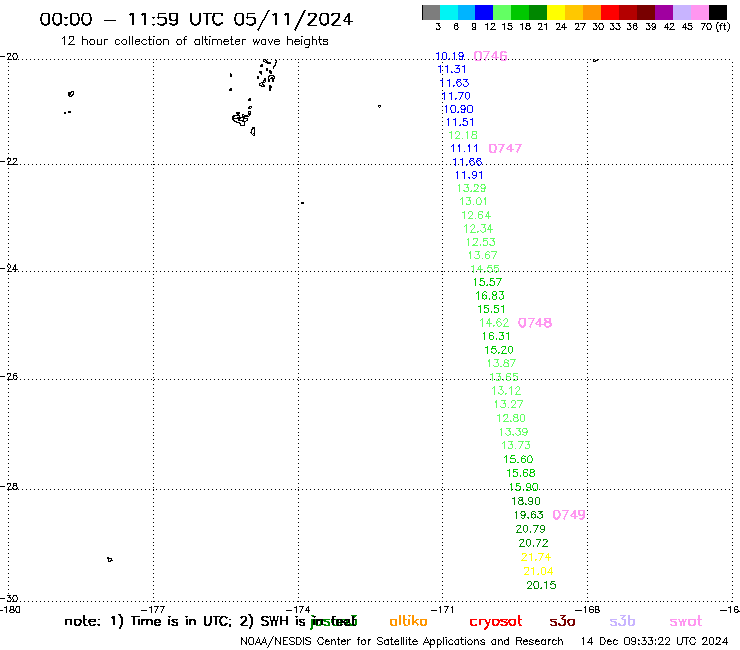
Task: Select the 0749 pass time marker
Action: click(x=569, y=515)
